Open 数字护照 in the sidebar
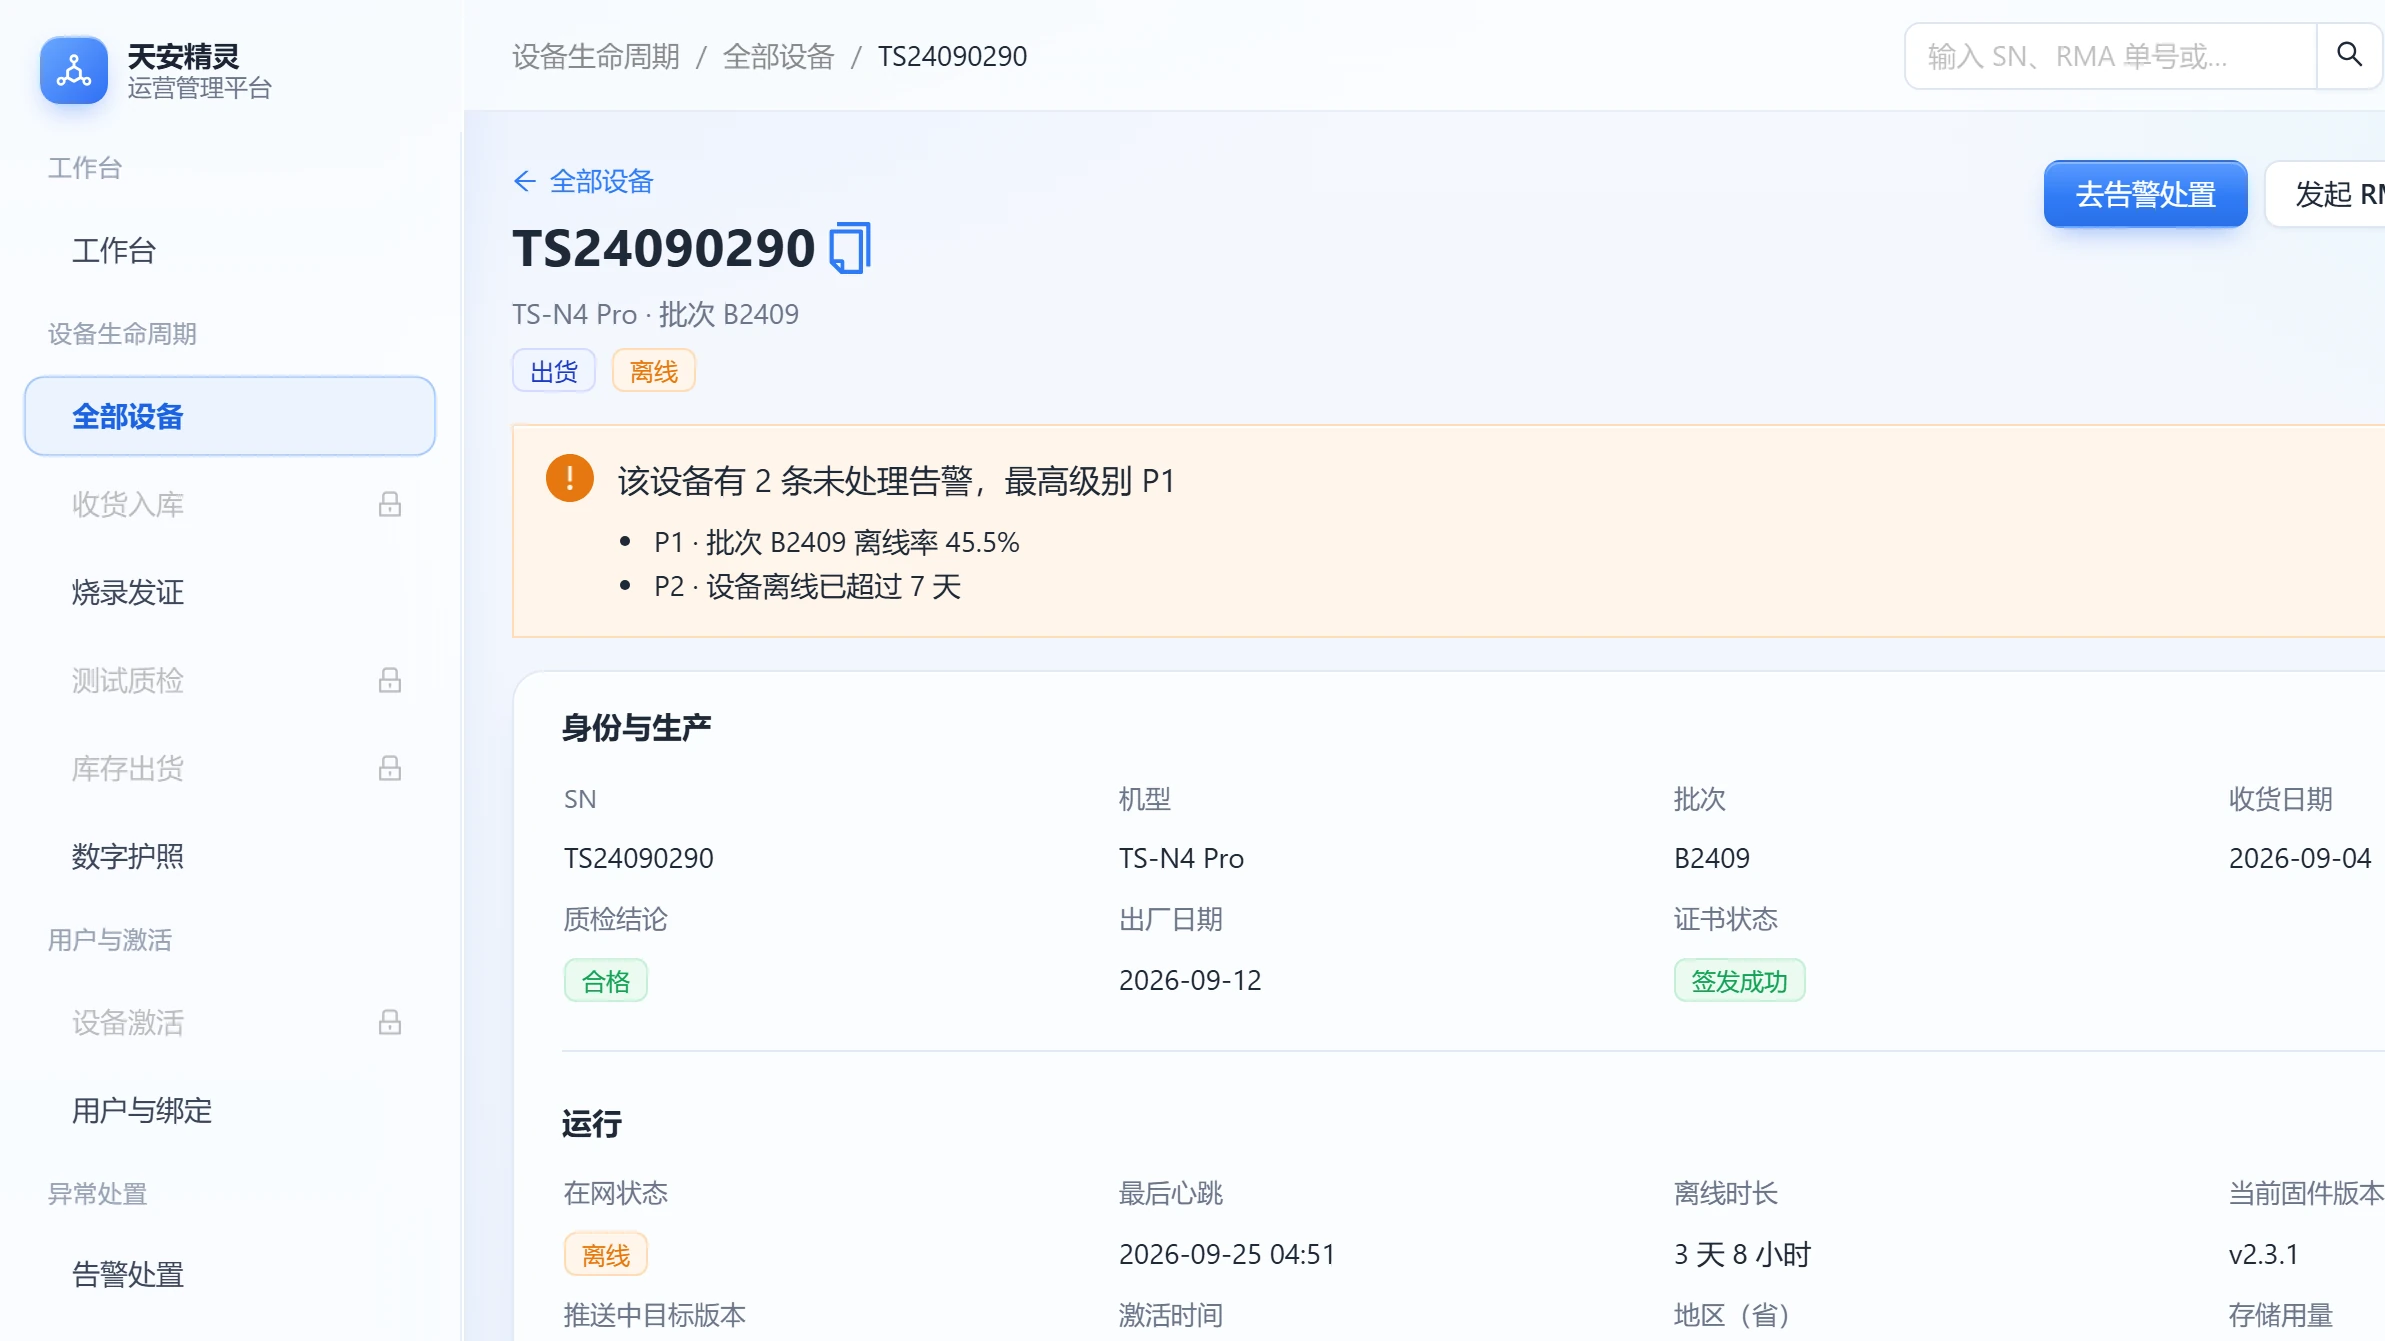Screen dimensions: 2385x1341 [230, 856]
